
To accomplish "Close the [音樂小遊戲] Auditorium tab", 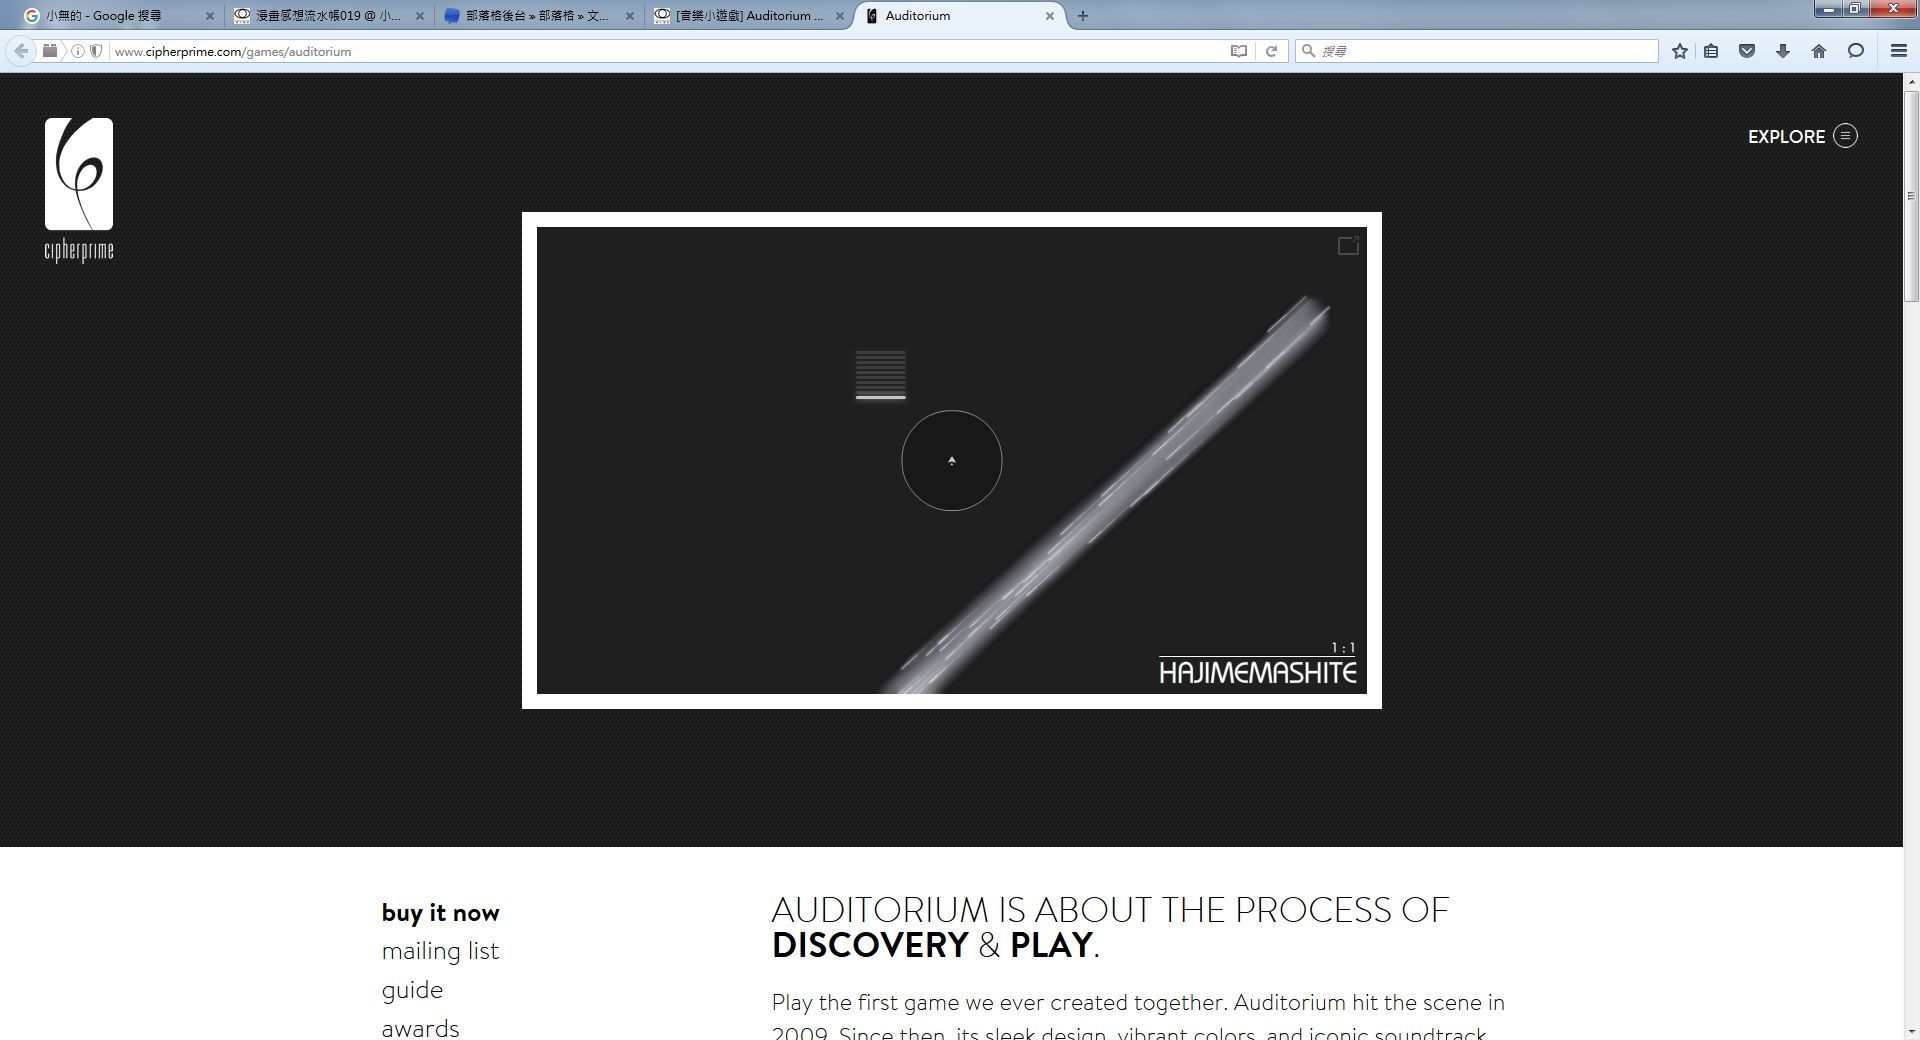I will 840,16.
